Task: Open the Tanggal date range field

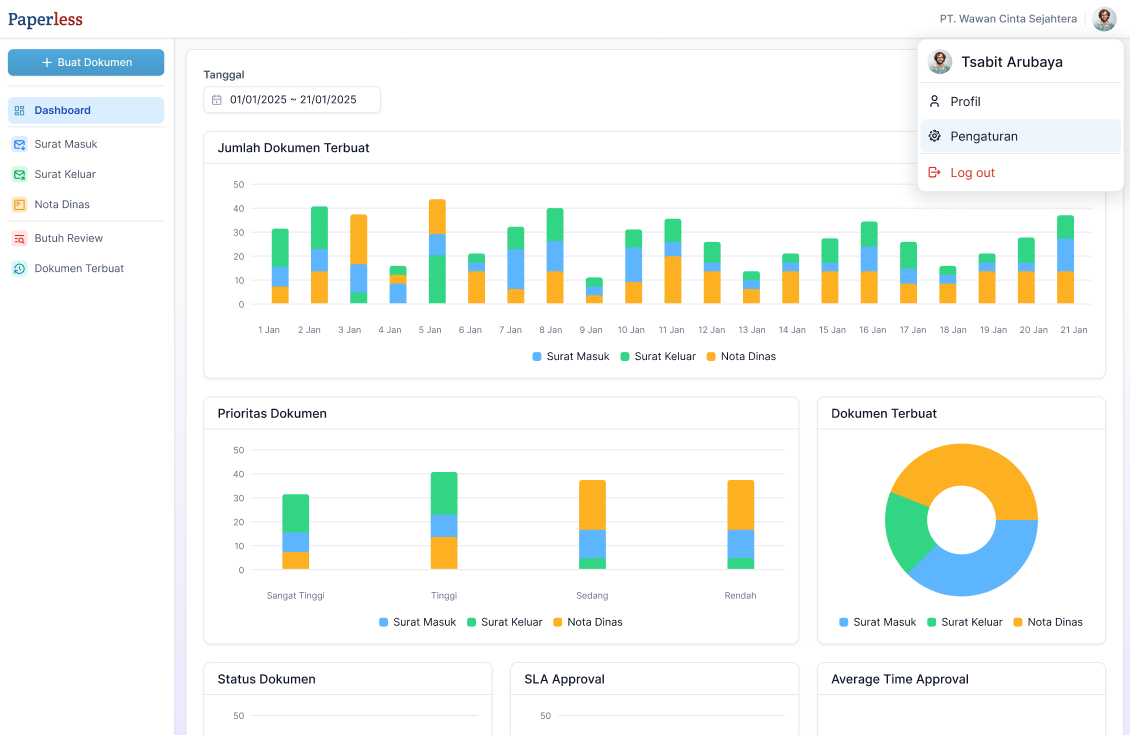Action: tap(292, 100)
